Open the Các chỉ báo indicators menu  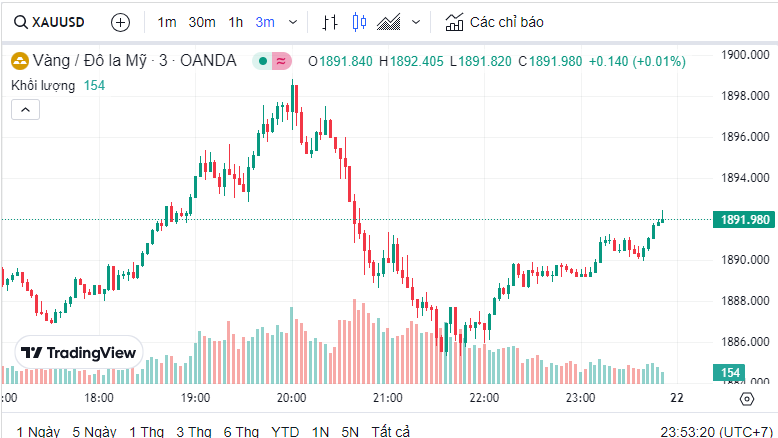click(x=494, y=21)
